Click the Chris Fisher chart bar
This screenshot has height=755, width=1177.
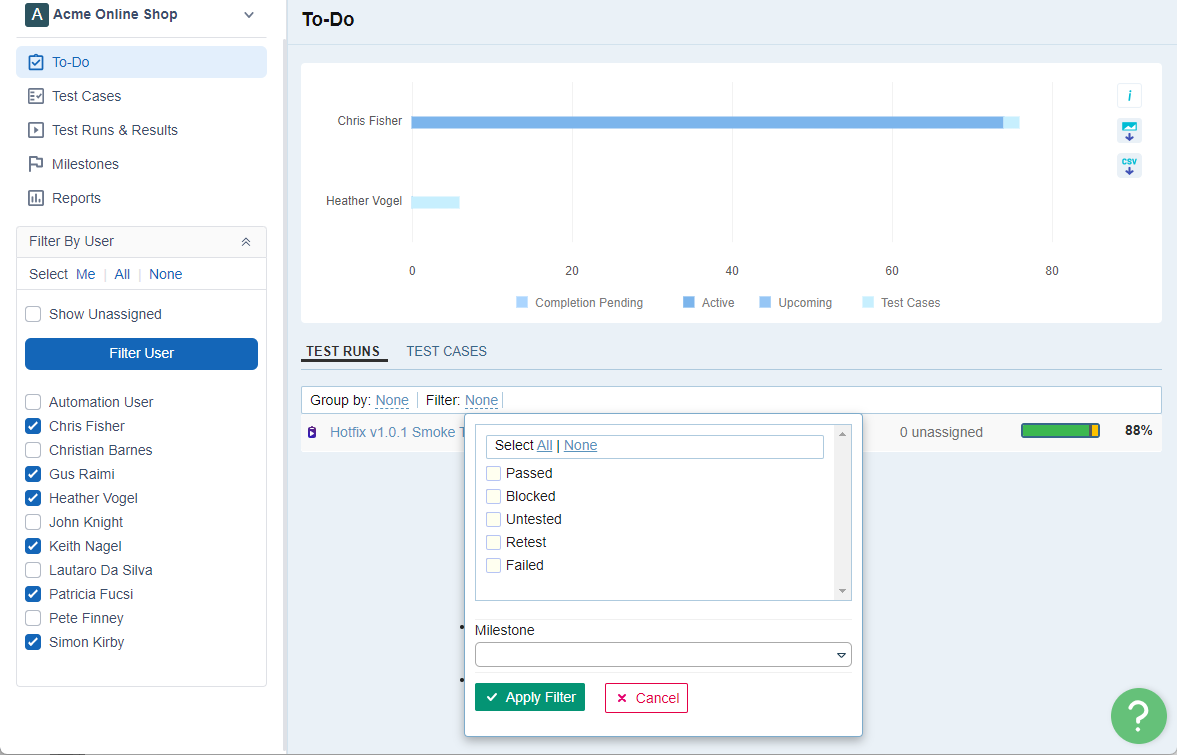point(707,122)
